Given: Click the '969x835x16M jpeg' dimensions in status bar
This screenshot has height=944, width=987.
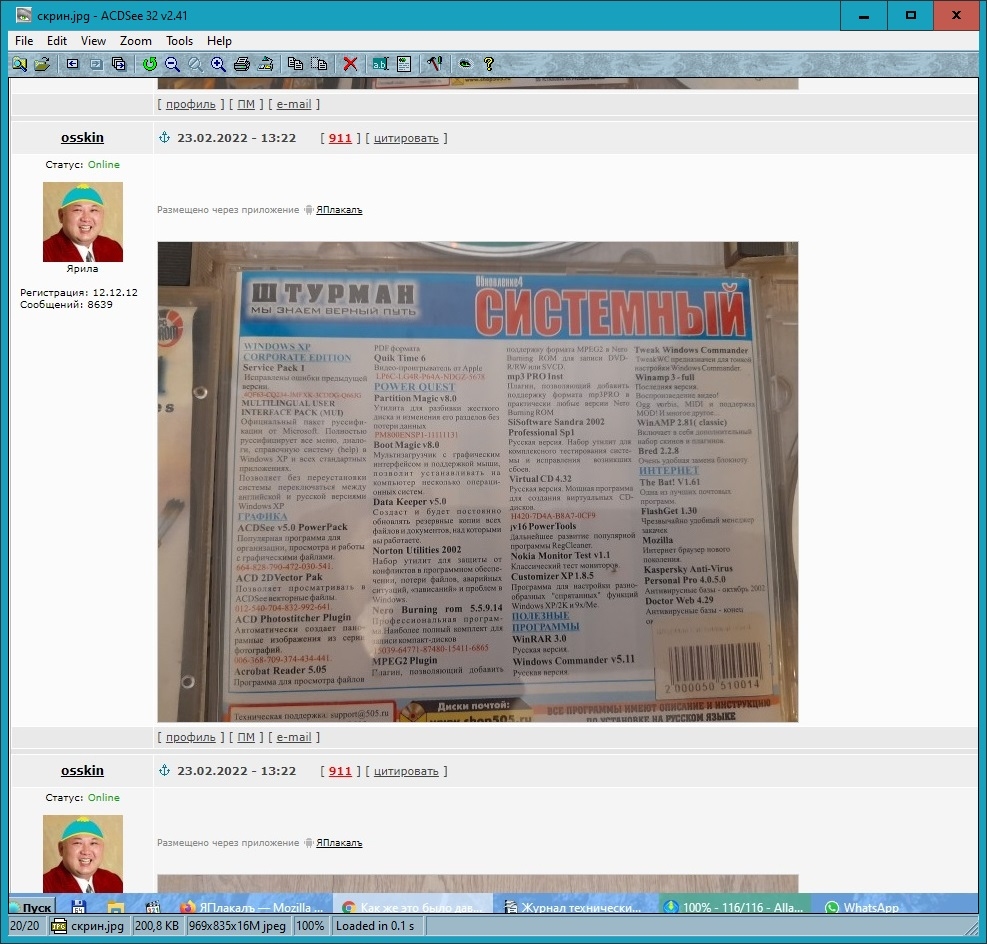Looking at the screenshot, I should coord(237,926).
